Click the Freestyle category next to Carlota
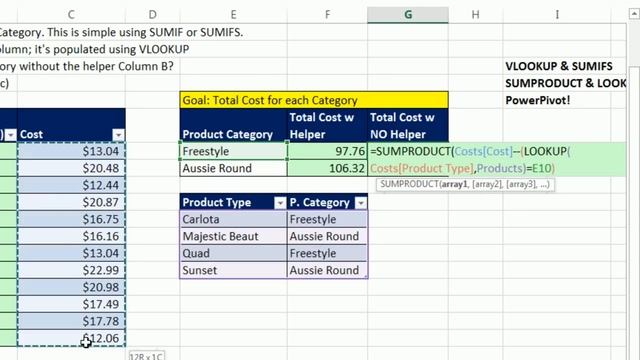The height and width of the screenshot is (360, 640). tap(327, 220)
